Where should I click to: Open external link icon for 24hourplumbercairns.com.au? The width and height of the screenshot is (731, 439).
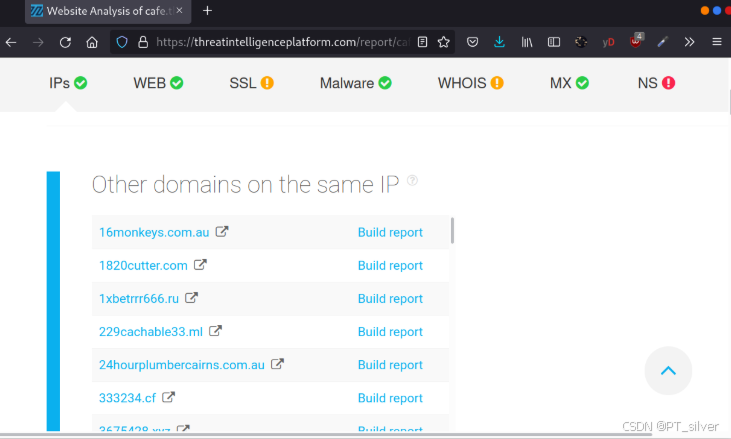coord(277,364)
